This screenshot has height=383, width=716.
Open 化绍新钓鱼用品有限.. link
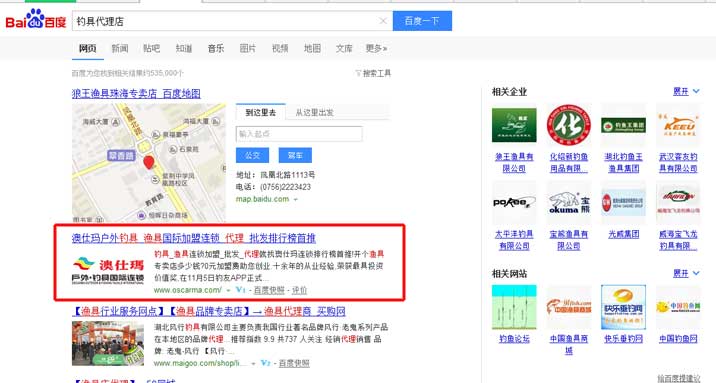569,163
